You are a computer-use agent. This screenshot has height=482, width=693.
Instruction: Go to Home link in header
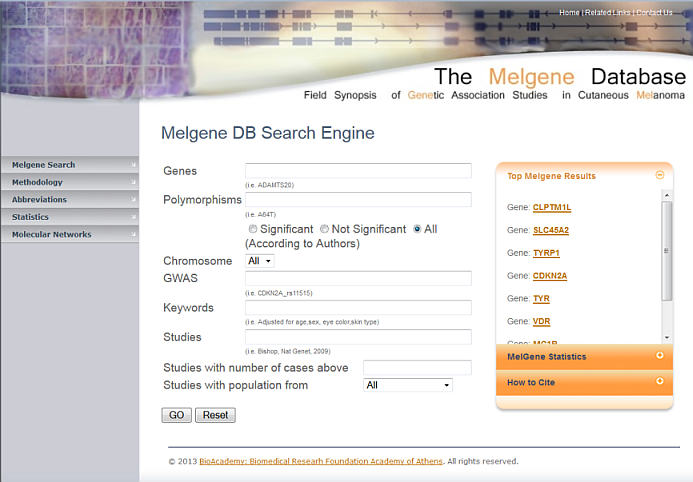click(569, 12)
